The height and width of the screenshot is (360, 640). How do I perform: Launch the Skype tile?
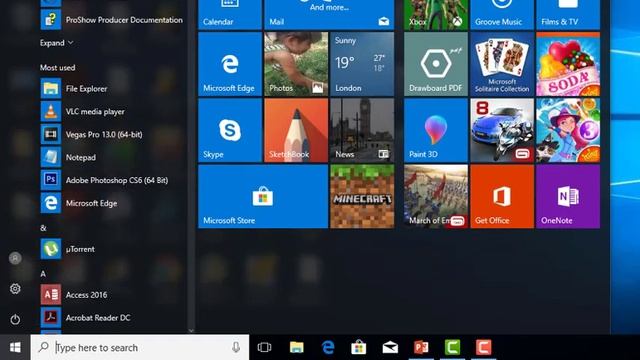tap(230, 130)
